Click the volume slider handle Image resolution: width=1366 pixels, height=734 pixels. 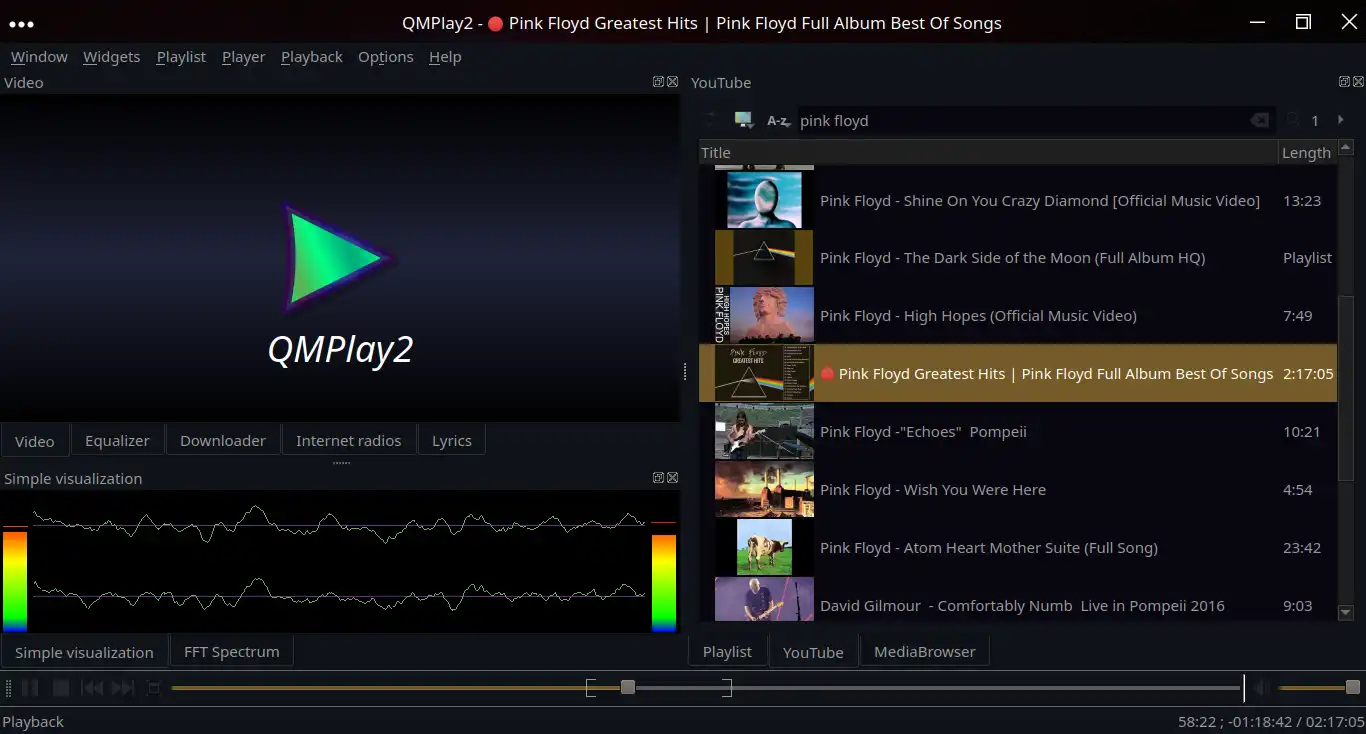point(1353,687)
